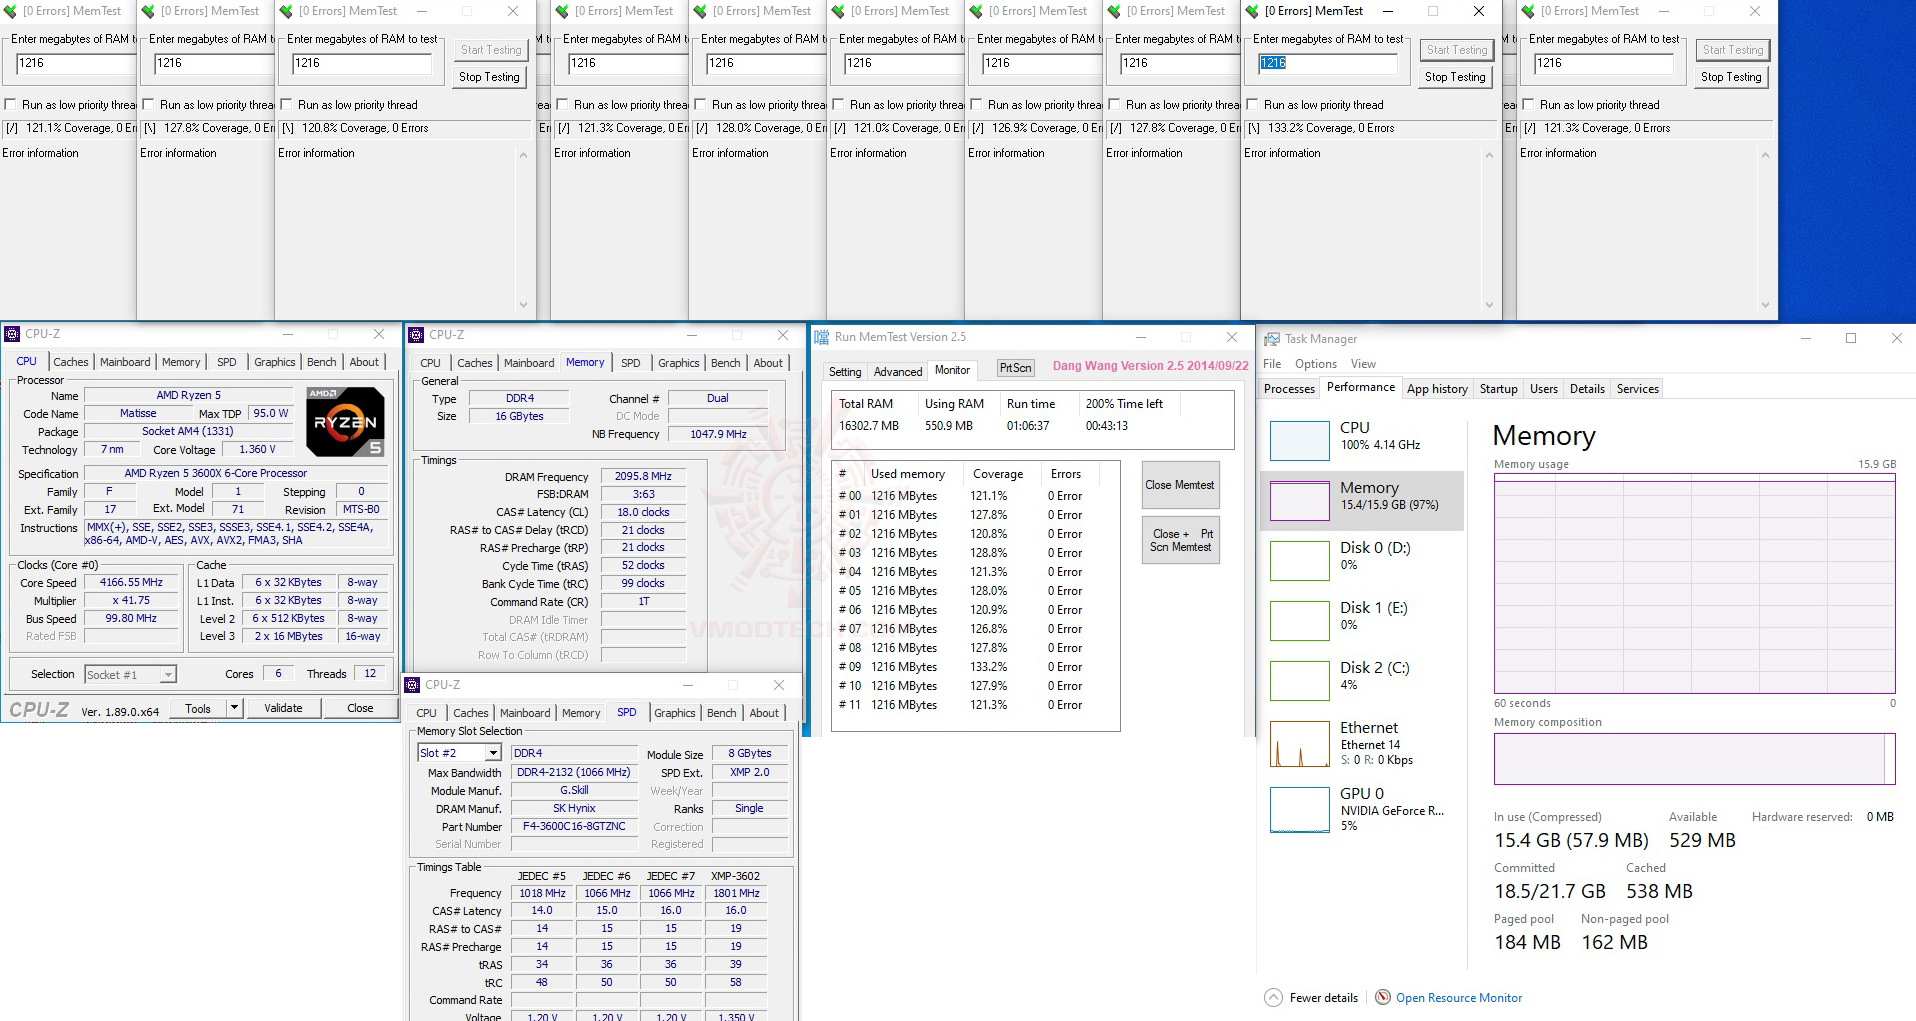
Task: Open the App history tab in Task Manager
Action: (1437, 389)
